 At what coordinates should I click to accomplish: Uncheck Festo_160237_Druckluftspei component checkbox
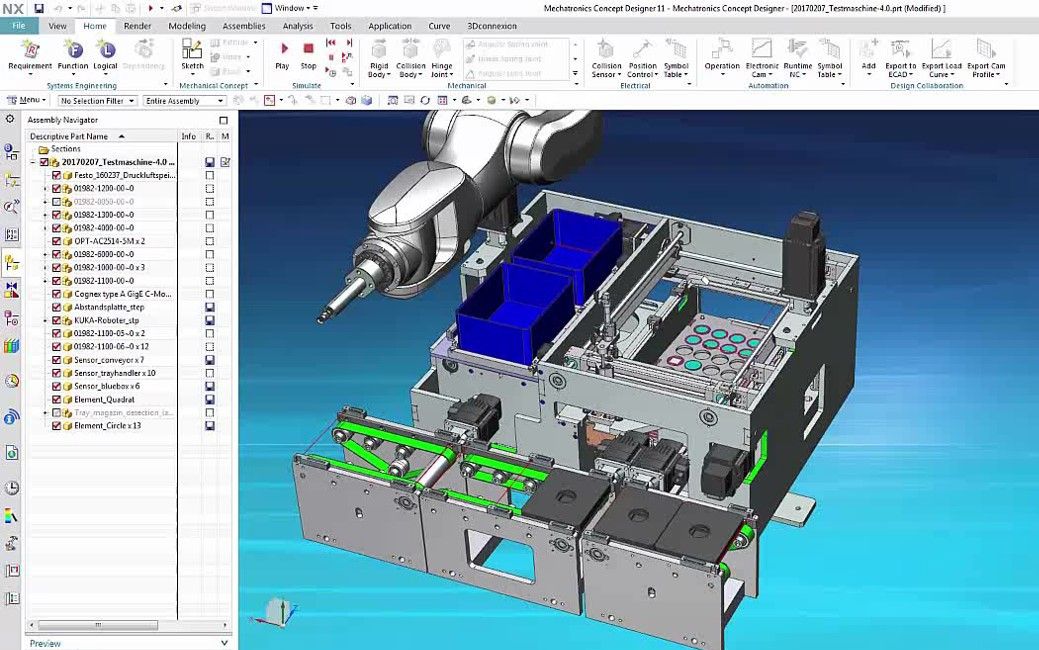tap(56, 176)
